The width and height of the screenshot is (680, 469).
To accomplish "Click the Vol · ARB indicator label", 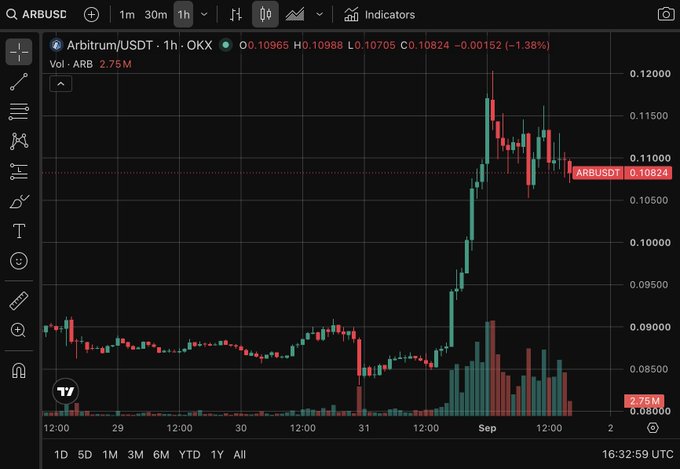I will 71,64.
